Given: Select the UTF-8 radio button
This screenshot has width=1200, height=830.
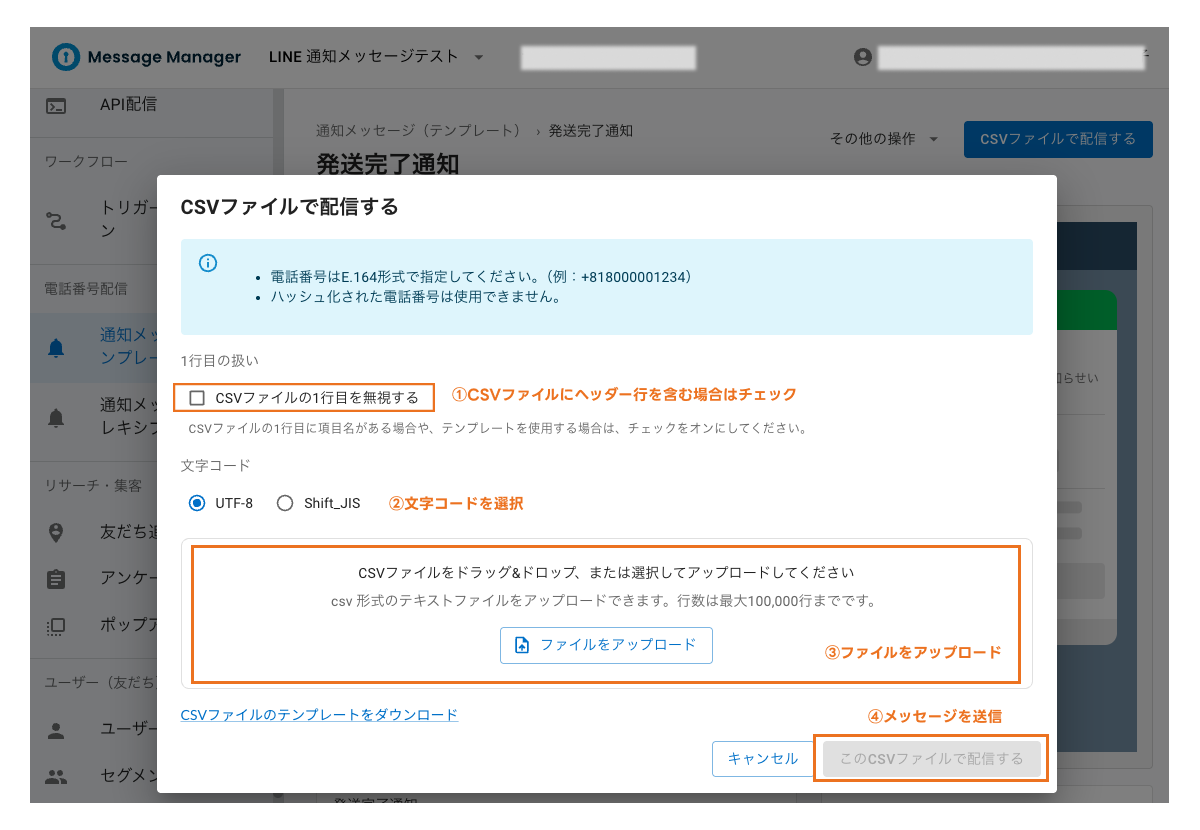Looking at the screenshot, I should (x=196, y=503).
